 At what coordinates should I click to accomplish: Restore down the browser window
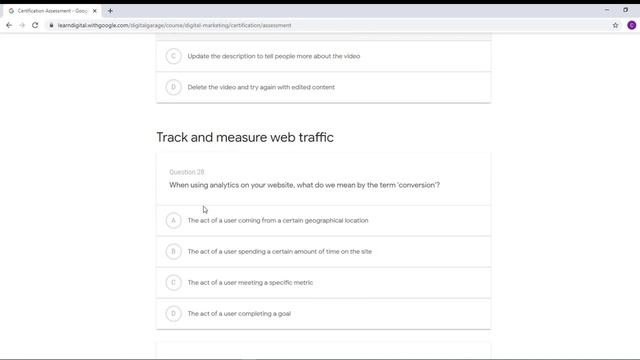[x=625, y=10]
